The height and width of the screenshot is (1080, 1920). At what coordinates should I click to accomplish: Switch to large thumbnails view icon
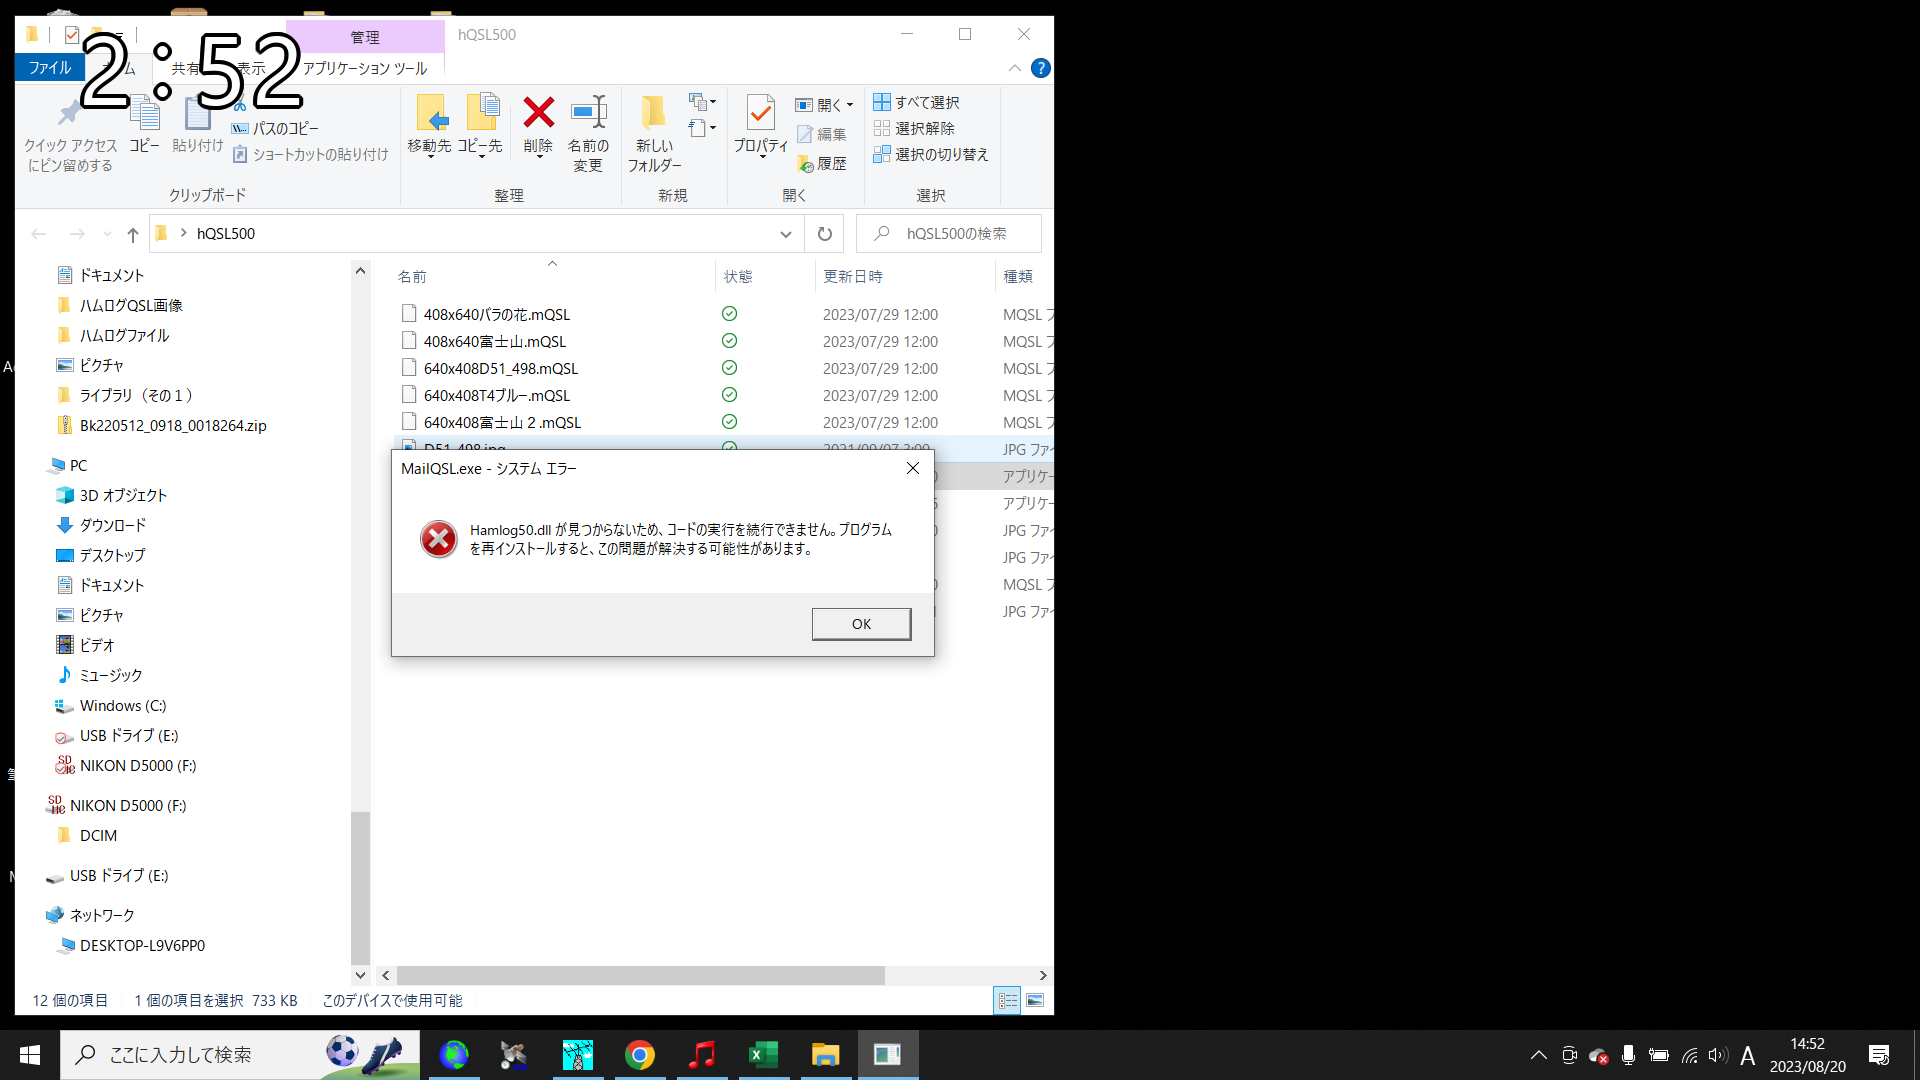[1035, 1000]
